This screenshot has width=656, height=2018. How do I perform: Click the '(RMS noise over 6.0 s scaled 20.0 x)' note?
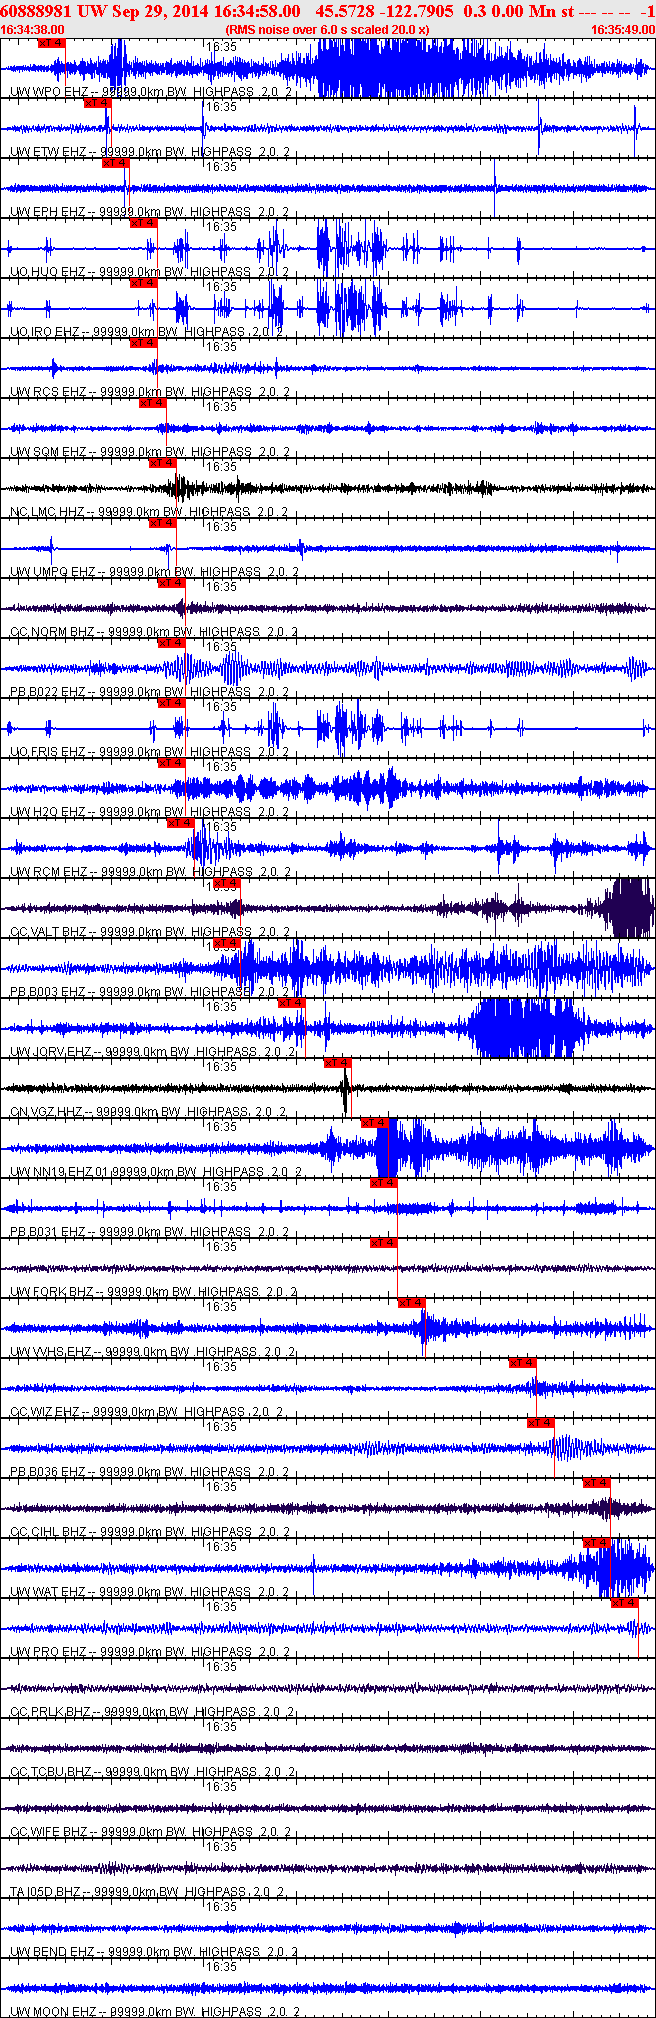[328, 30]
